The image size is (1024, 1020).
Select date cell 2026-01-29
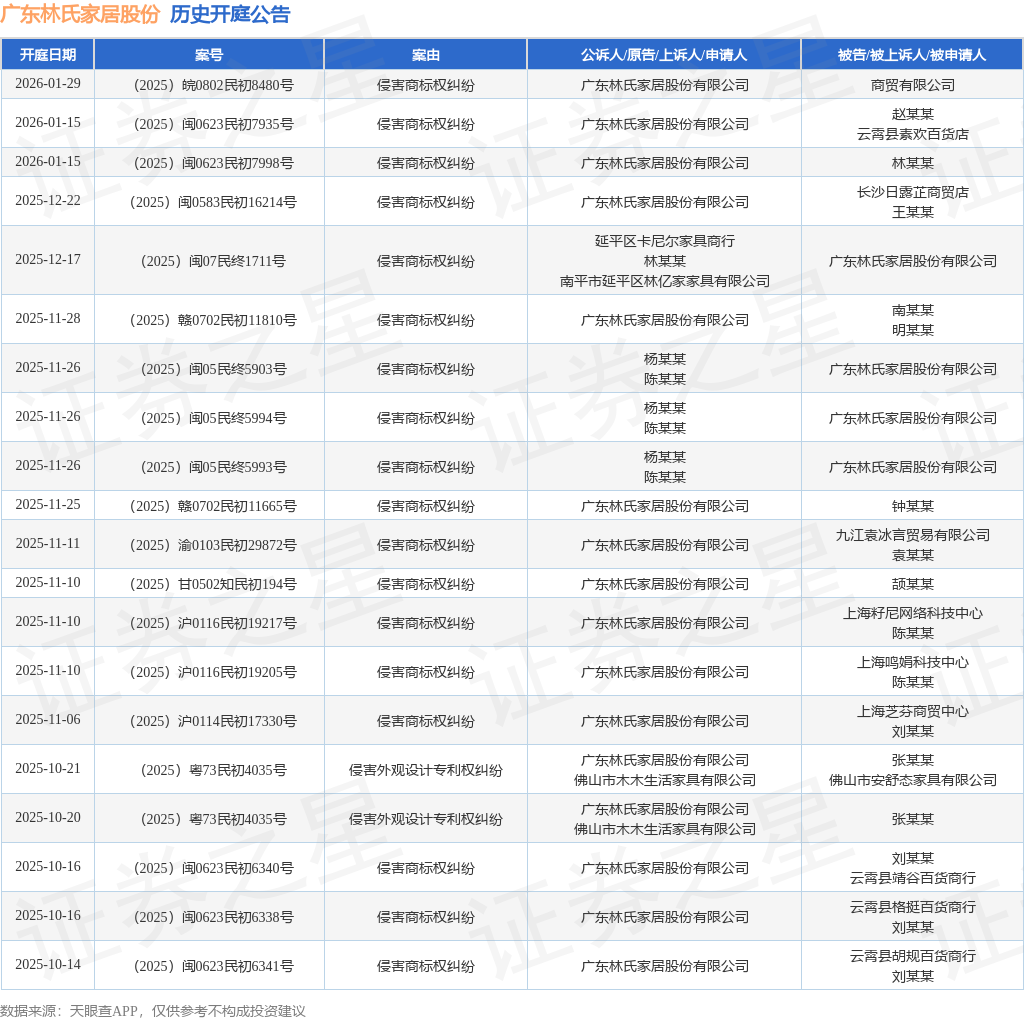pos(48,84)
